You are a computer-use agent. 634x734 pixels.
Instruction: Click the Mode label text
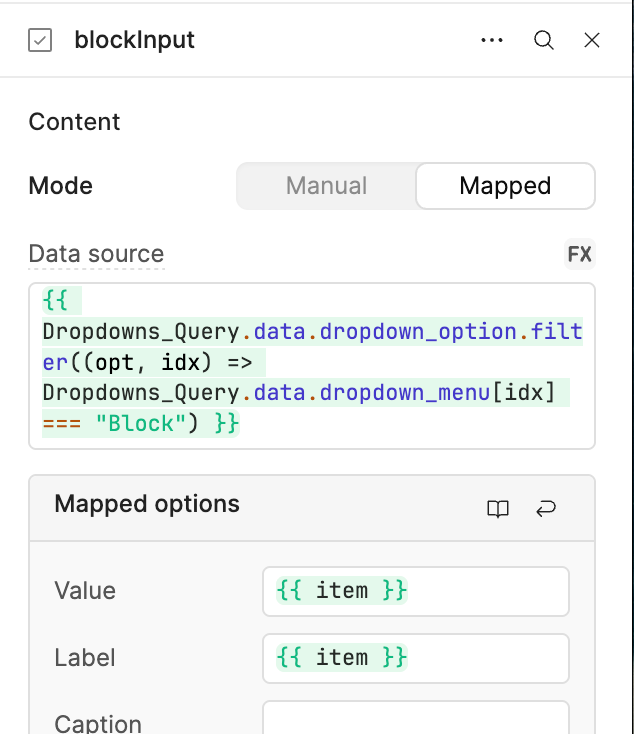pyautogui.click(x=60, y=186)
